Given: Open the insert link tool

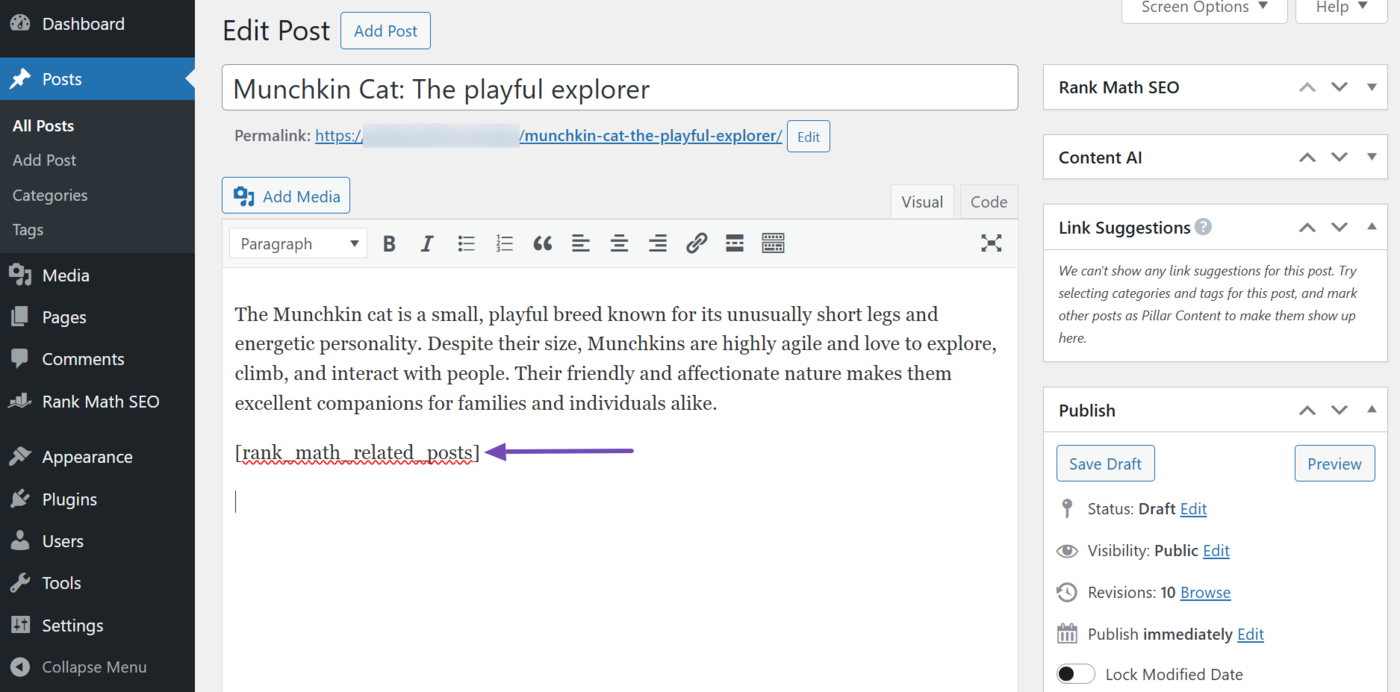Looking at the screenshot, I should (696, 243).
